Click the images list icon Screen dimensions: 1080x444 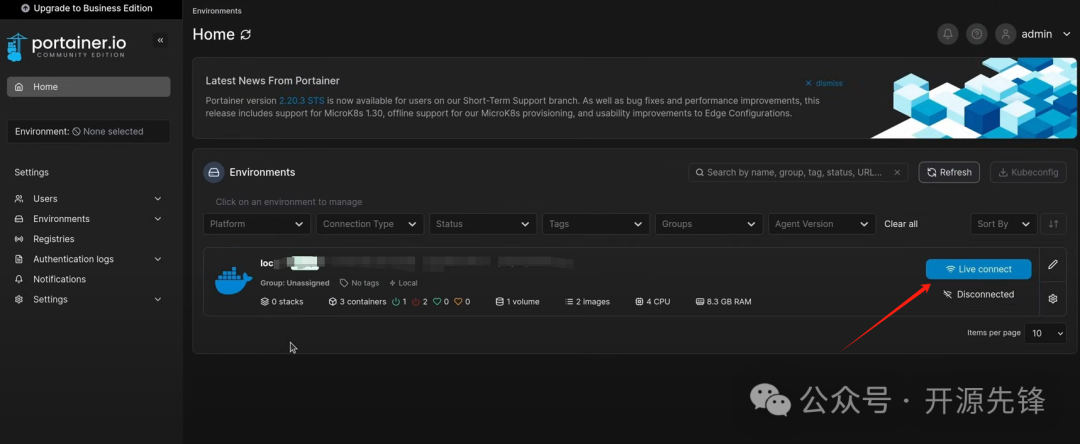point(569,302)
